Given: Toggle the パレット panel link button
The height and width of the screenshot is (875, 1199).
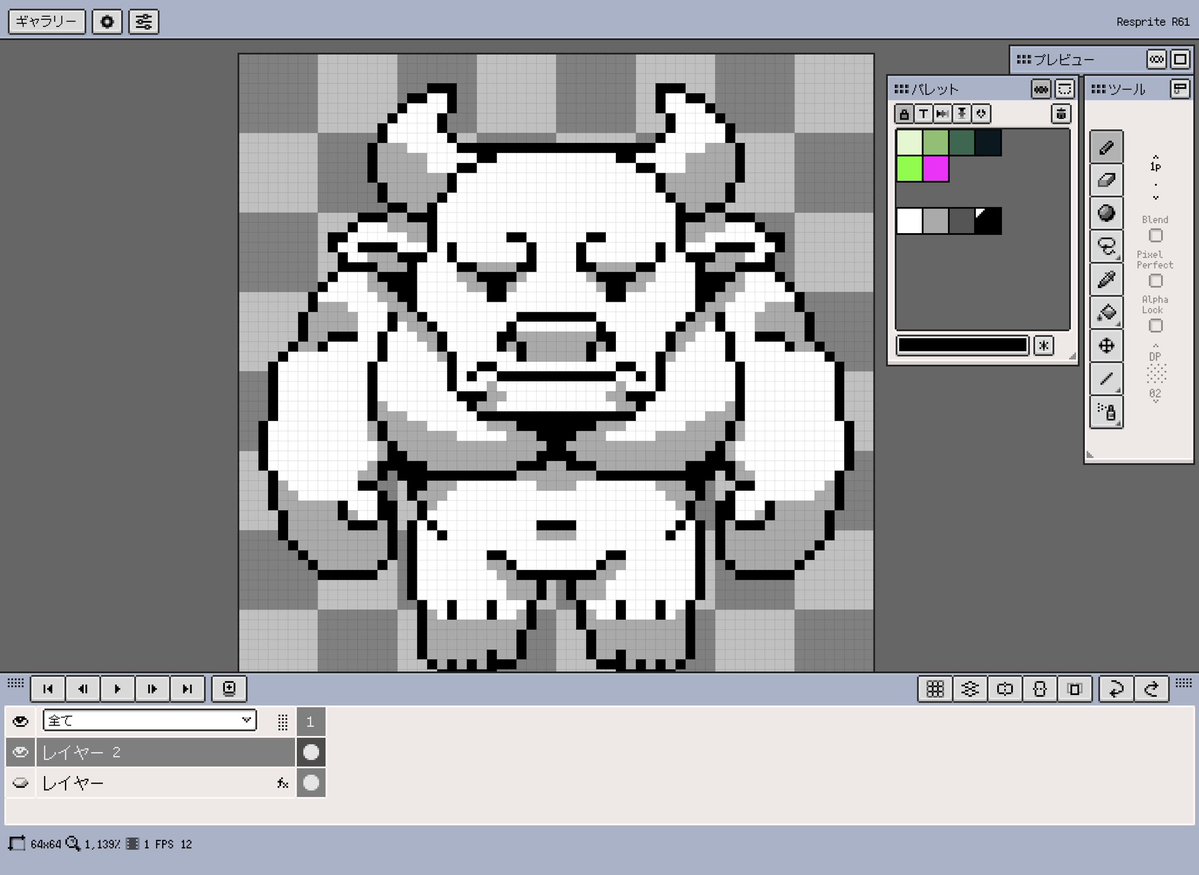Looking at the screenshot, I should [x=1041, y=89].
